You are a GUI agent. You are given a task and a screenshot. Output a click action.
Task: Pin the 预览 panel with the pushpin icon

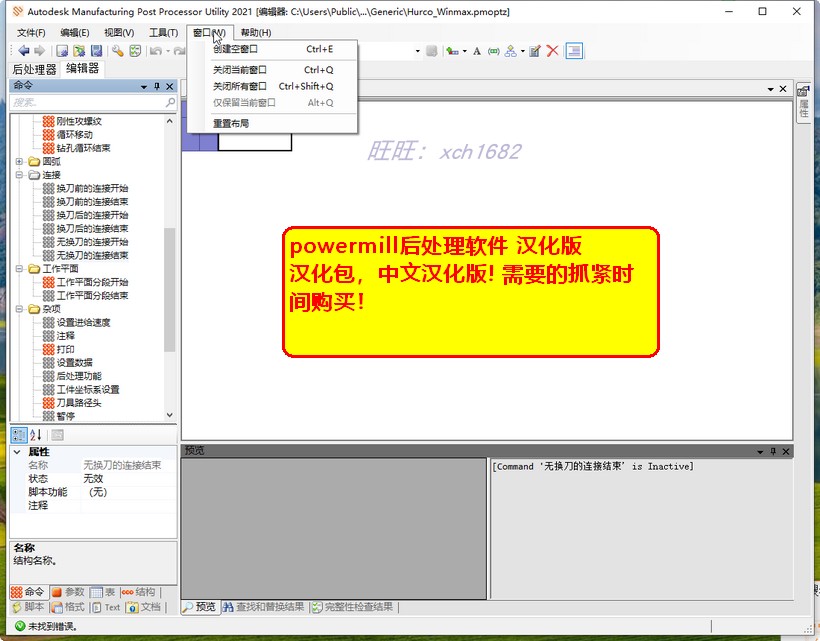coord(773,451)
